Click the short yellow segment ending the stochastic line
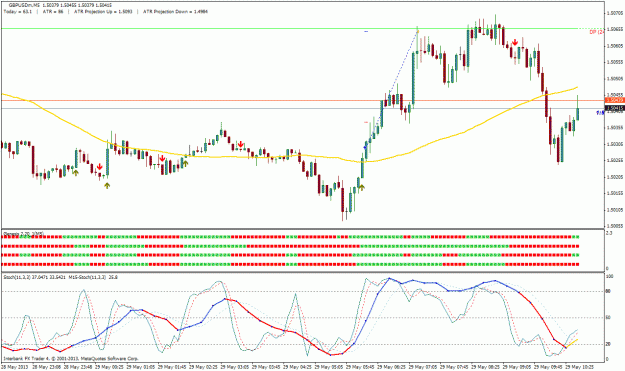The height and width of the screenshot is (371, 625). [572, 344]
